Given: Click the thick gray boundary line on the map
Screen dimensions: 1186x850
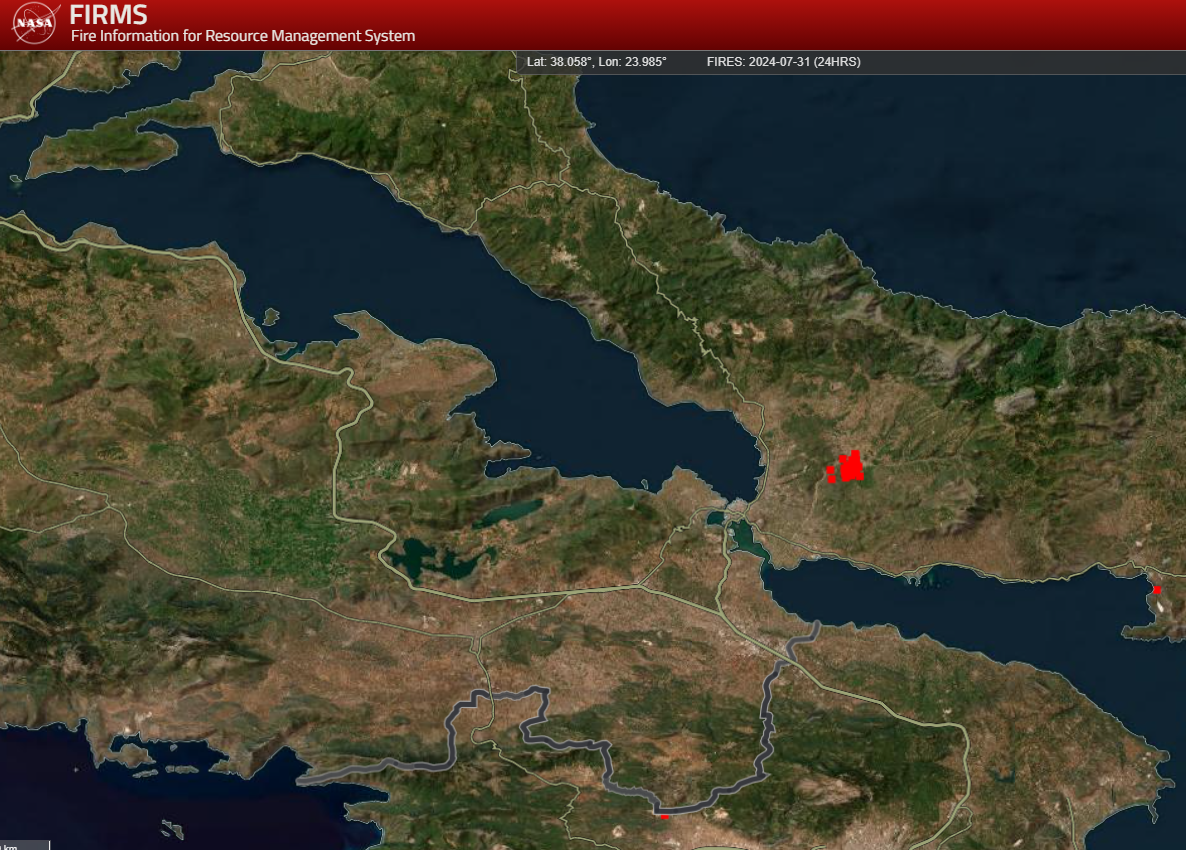Looking at the screenshot, I should pos(768,720).
